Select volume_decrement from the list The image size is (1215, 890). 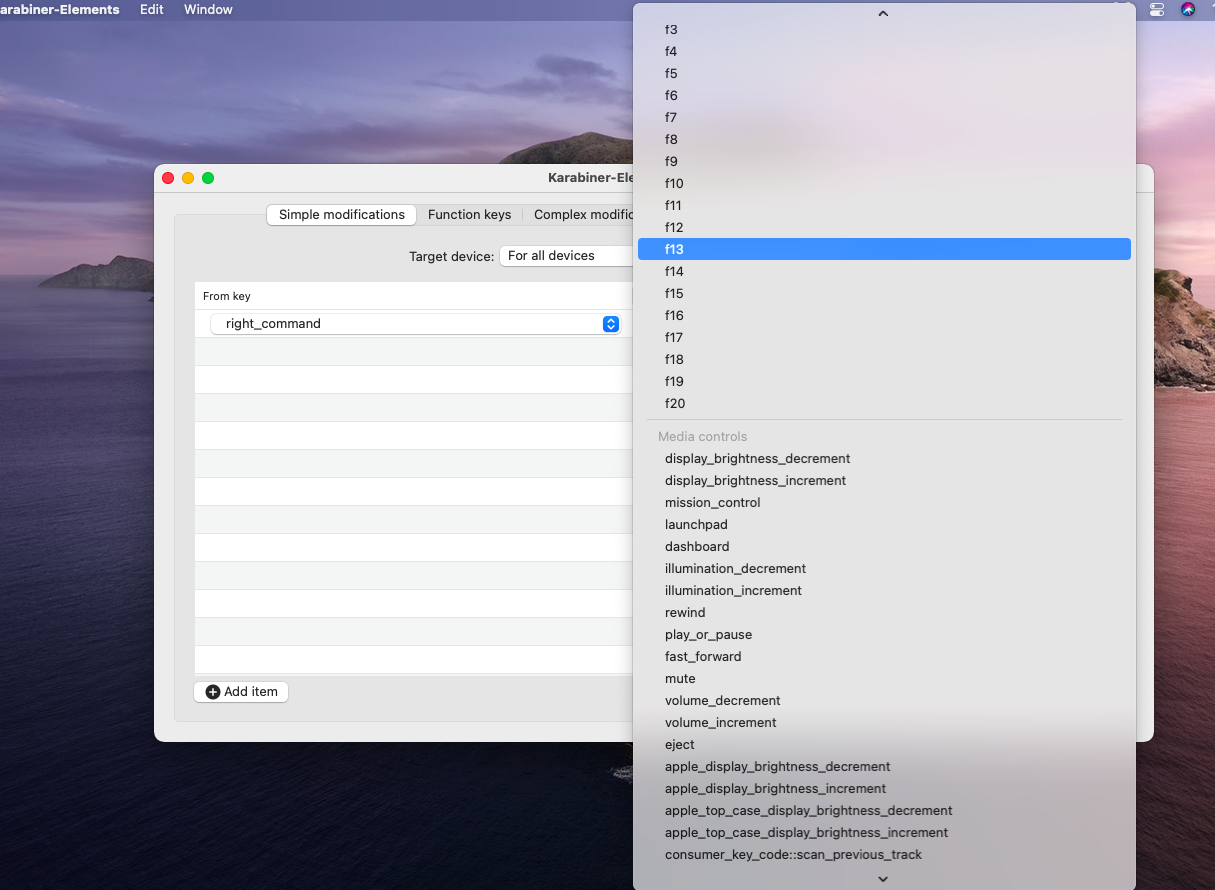click(884, 700)
